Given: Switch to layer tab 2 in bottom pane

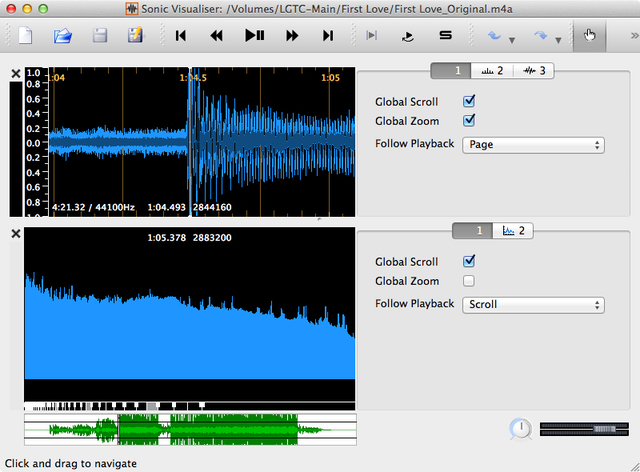Looking at the screenshot, I should [512, 231].
